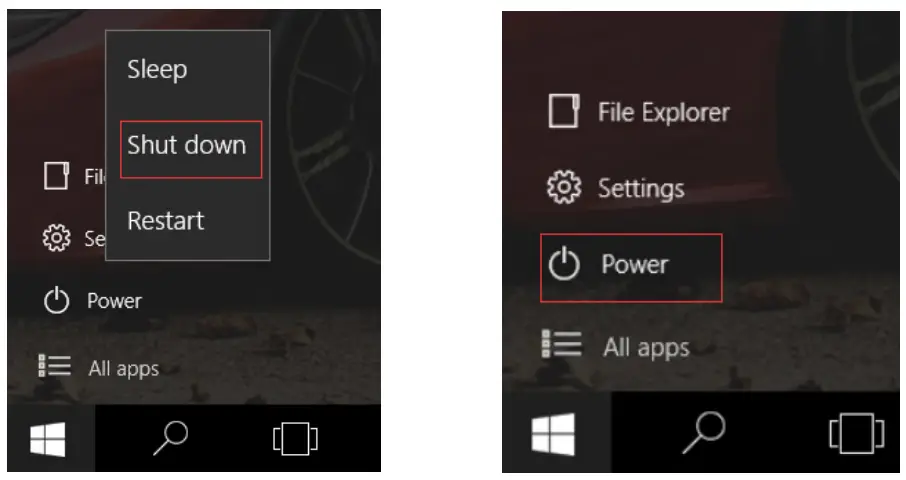The height and width of the screenshot is (480, 906).
Task: Open Task View icon in right taskbar
Action: [856, 433]
